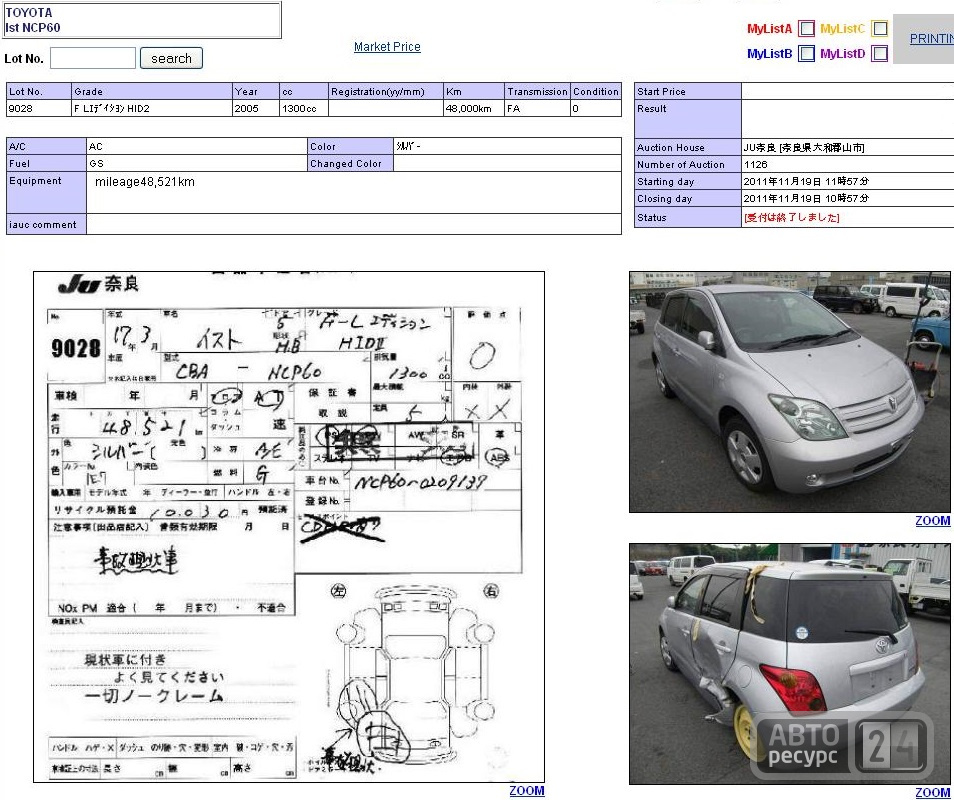Click ZOOM under the front car photo
Image resolution: width=954 pixels, height=800 pixels.
click(x=932, y=521)
